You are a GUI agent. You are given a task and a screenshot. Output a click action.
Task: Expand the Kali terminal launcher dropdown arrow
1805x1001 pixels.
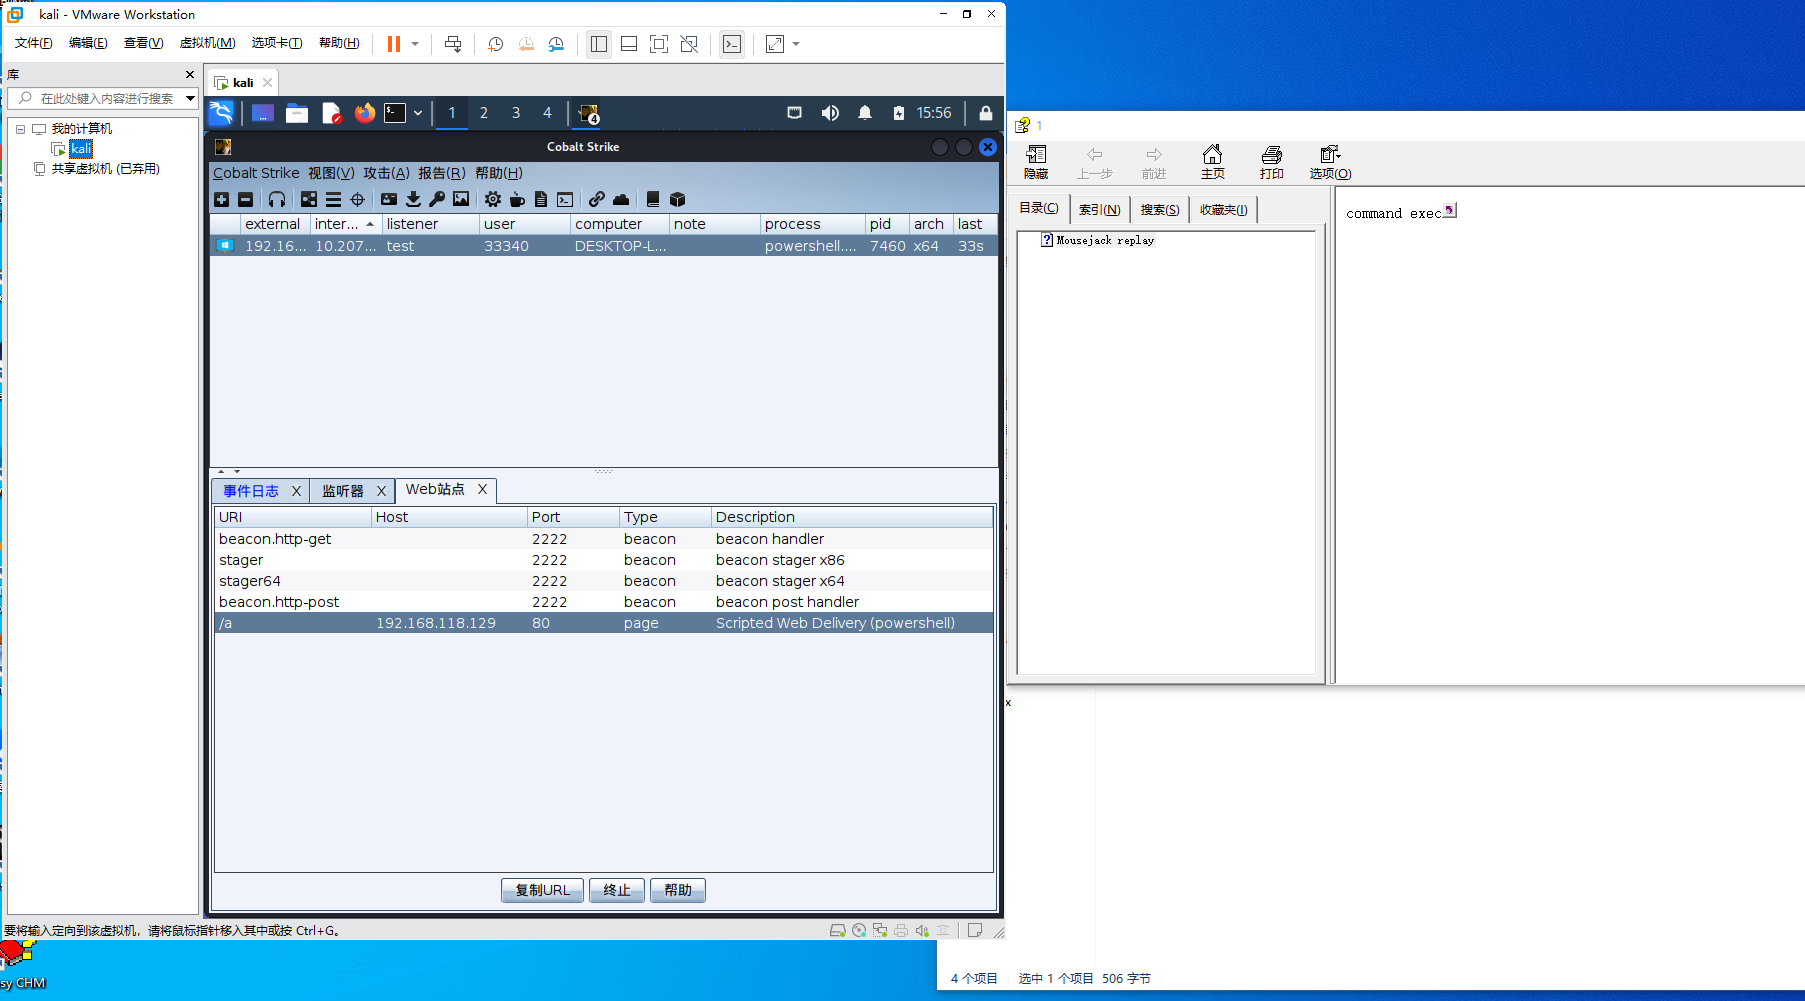[x=418, y=113]
